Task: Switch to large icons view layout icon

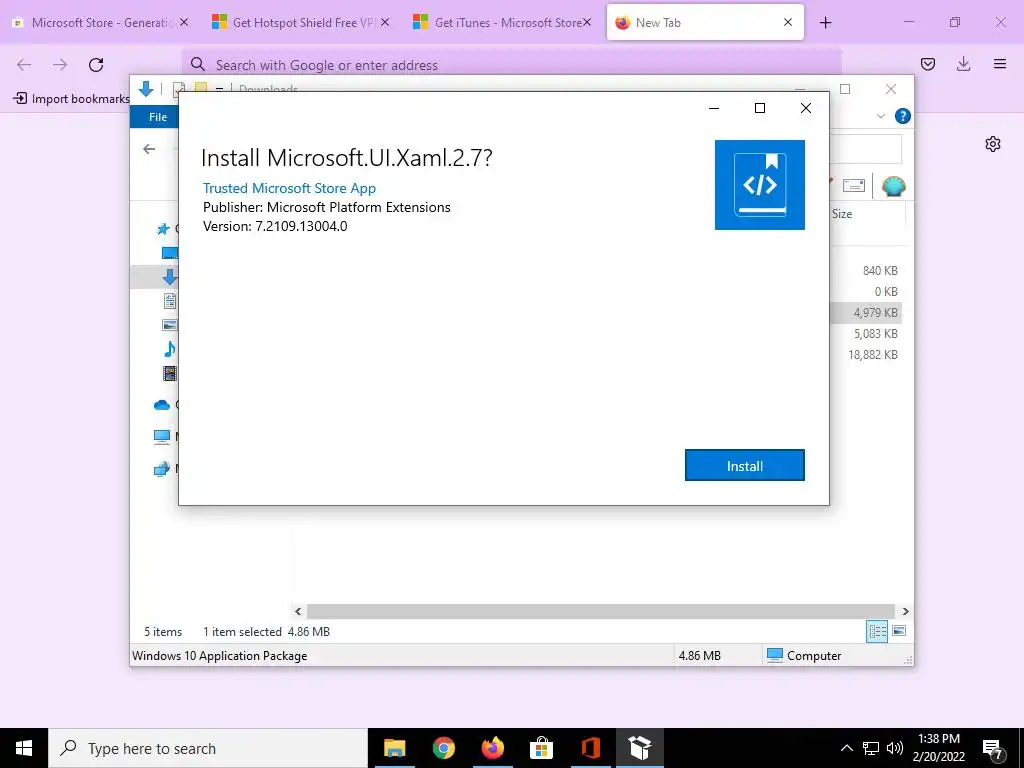Action: point(899,631)
